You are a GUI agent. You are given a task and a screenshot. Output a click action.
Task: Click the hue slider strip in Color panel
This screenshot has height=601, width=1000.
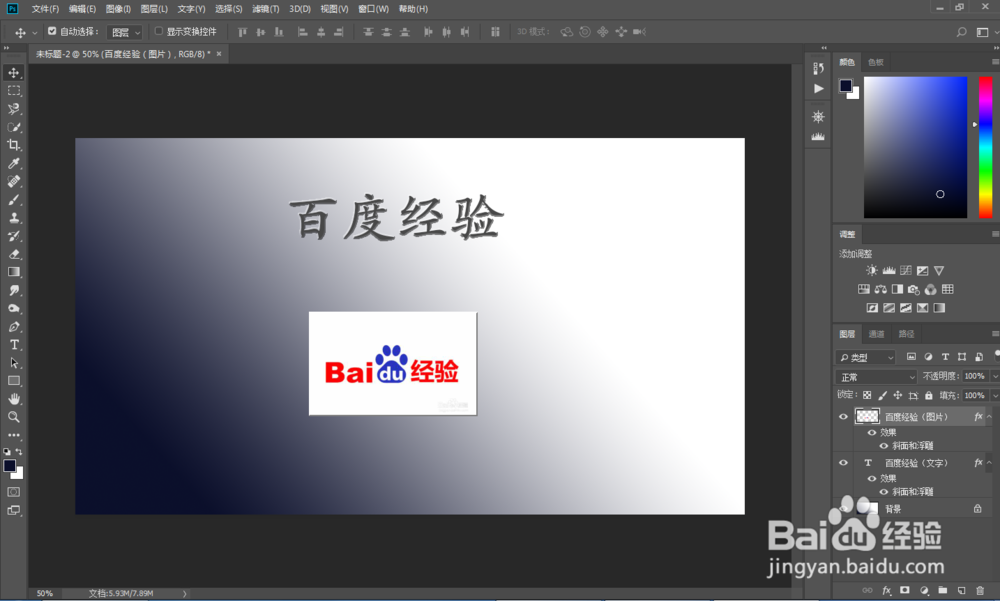pos(985,147)
